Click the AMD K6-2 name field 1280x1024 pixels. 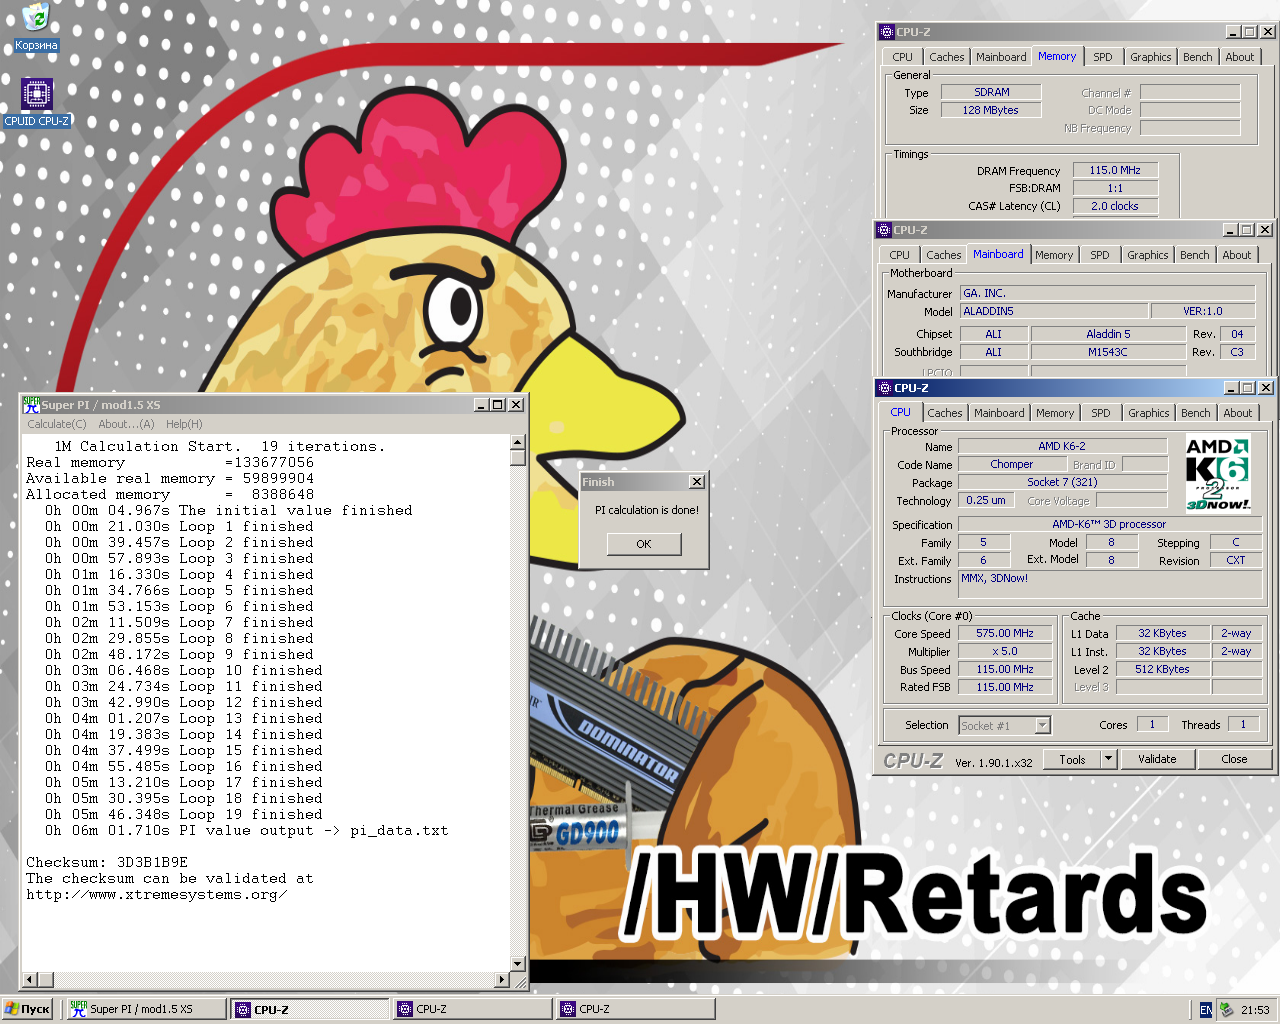pos(1062,446)
